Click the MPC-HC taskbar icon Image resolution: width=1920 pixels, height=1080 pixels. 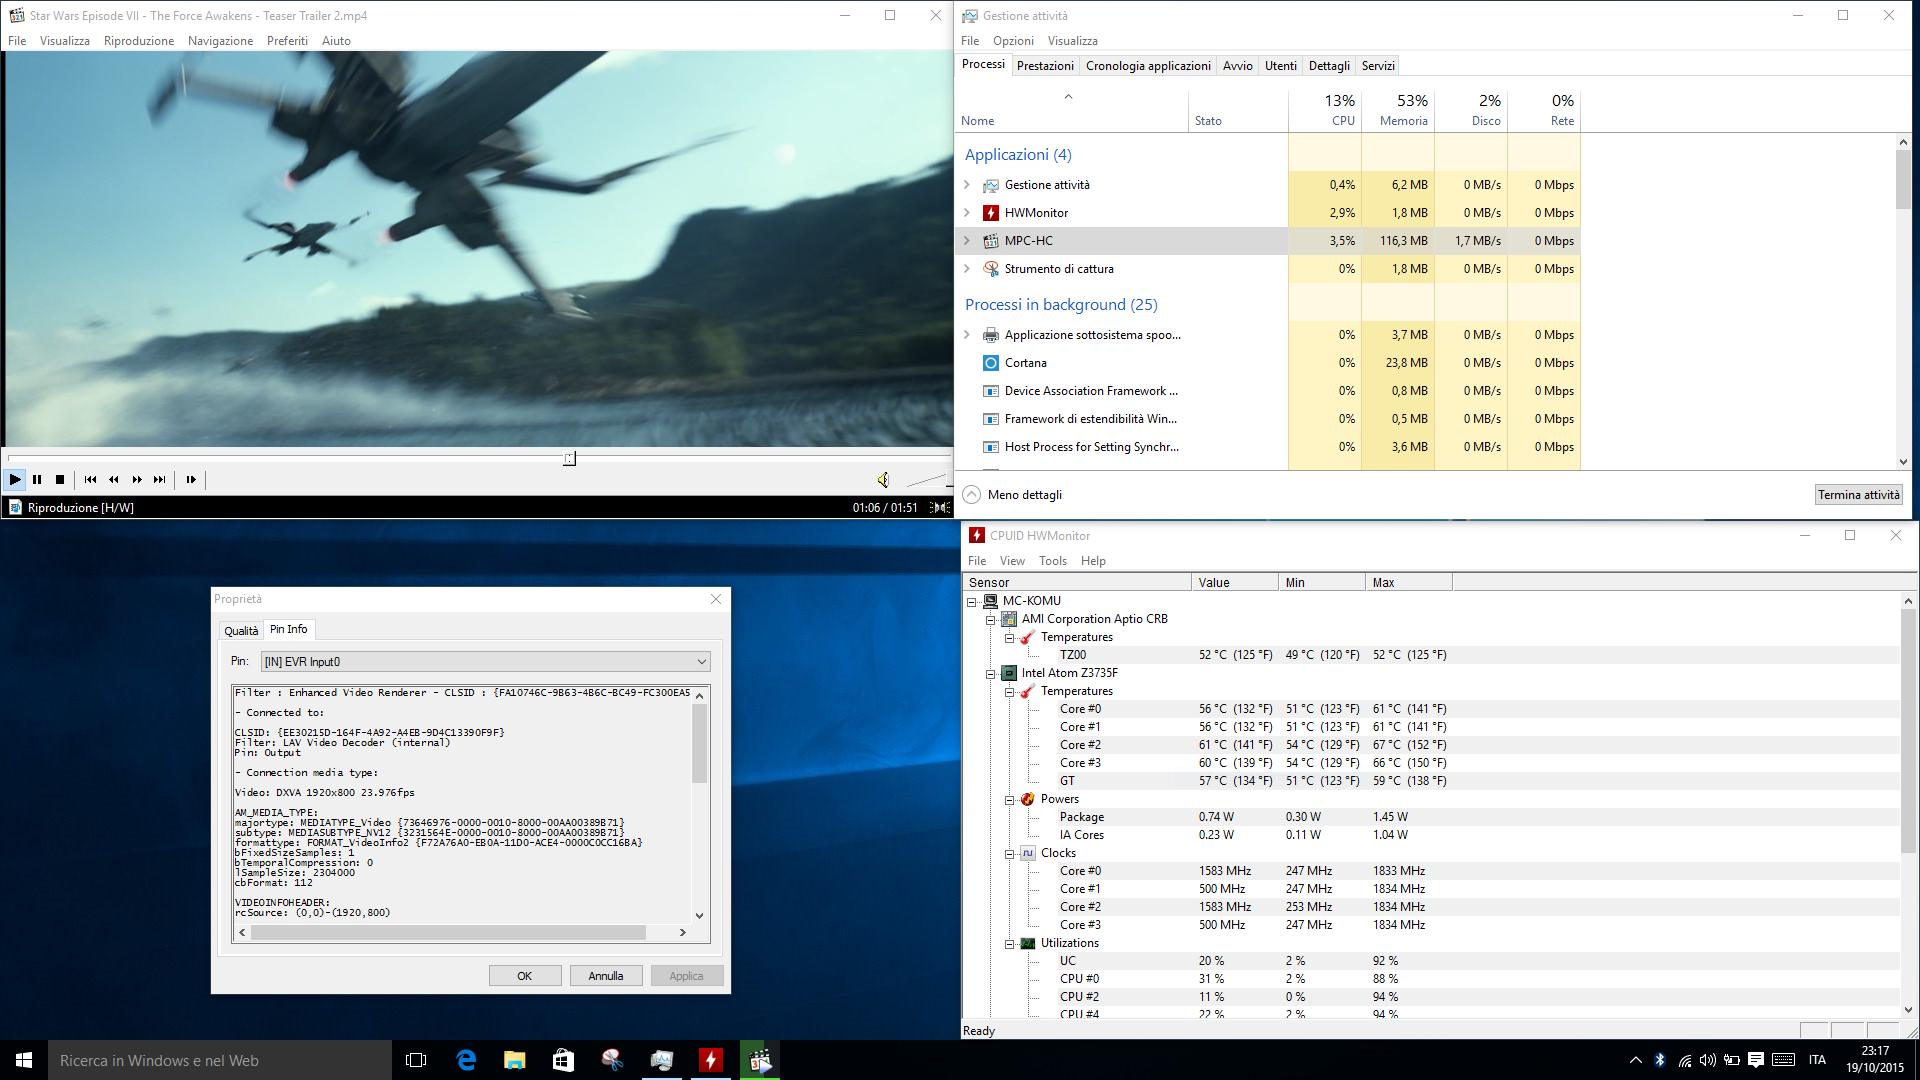760,1060
